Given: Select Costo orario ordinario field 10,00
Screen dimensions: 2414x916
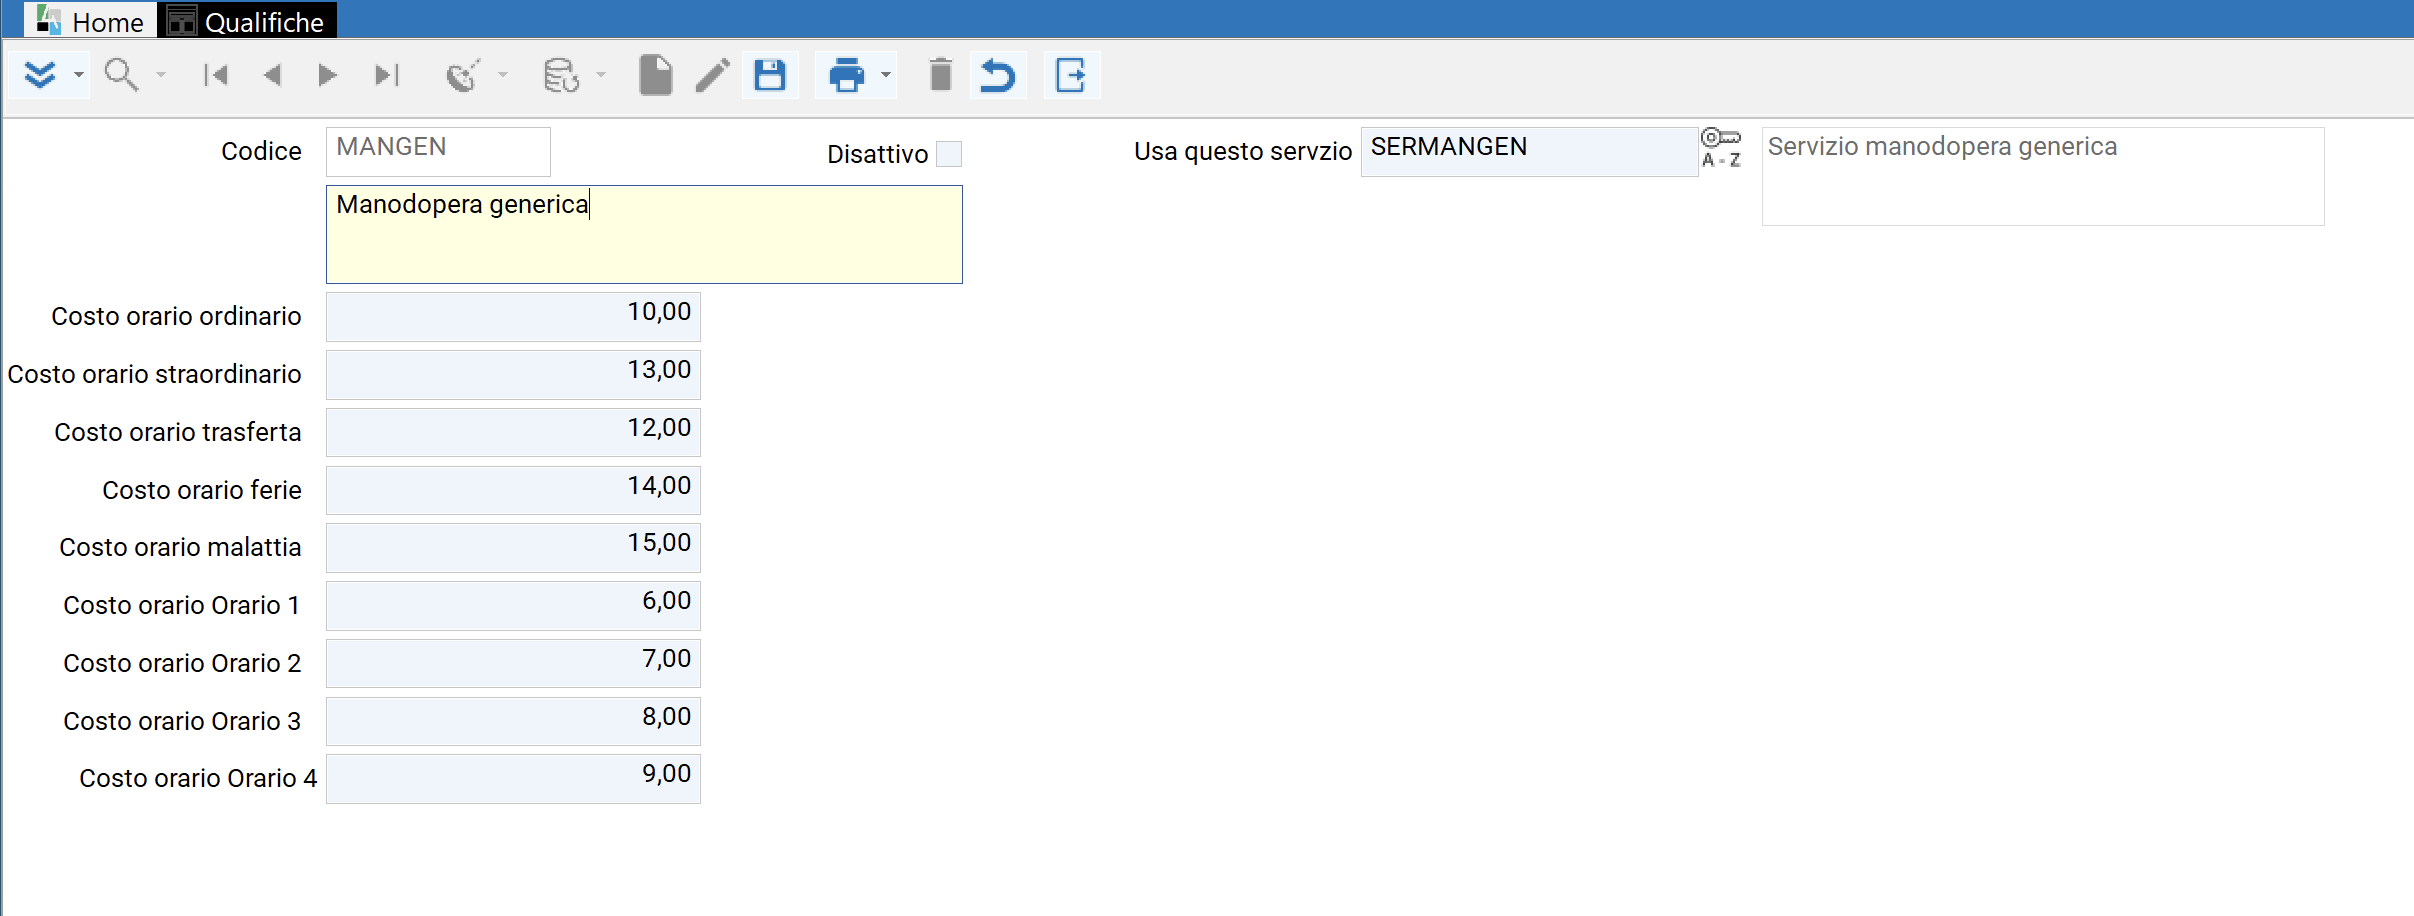Looking at the screenshot, I should [x=513, y=316].
